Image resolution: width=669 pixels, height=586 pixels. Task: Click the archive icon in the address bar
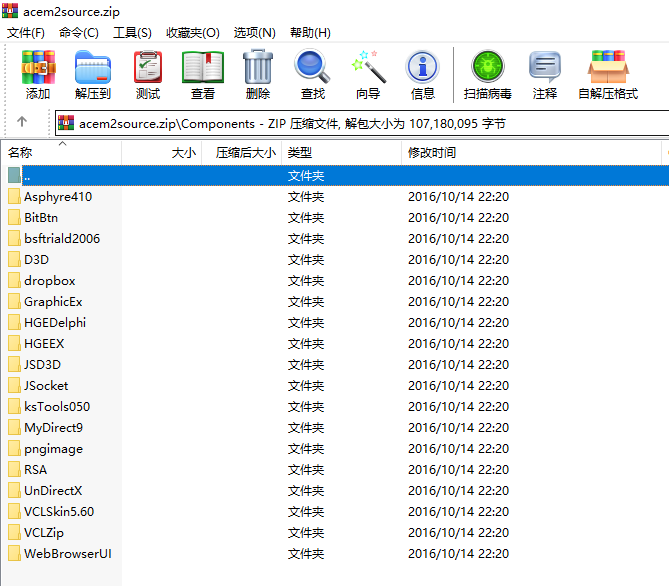66,123
